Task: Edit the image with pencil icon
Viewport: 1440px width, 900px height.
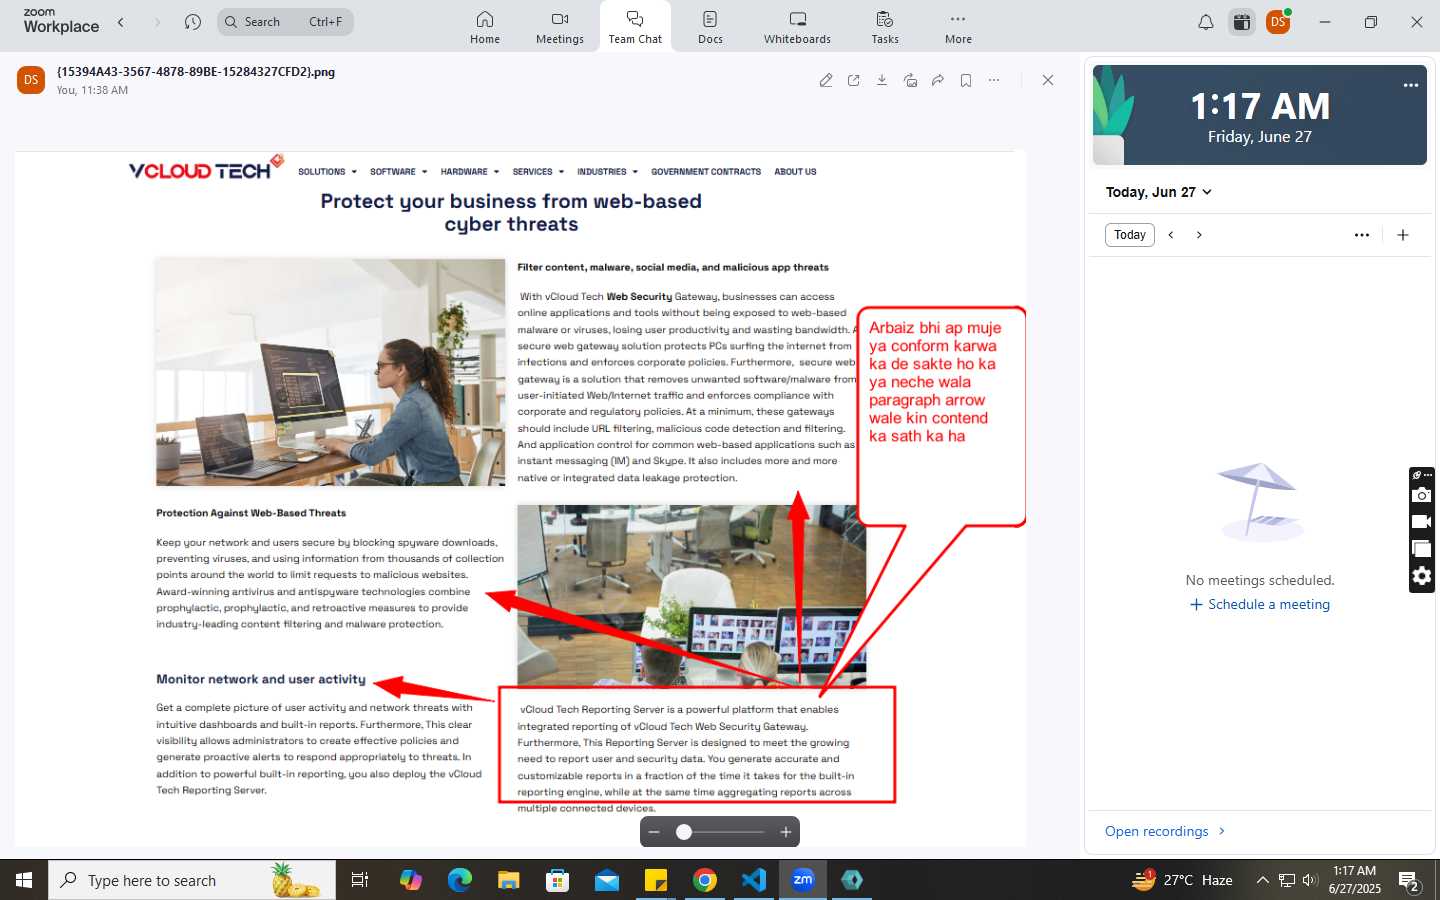Action: point(826,80)
